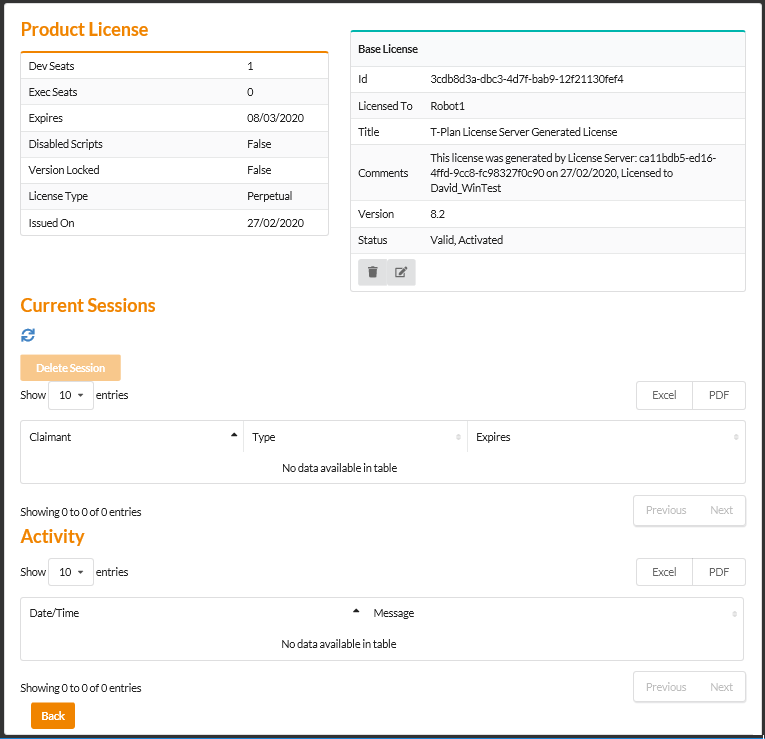The height and width of the screenshot is (739, 765).
Task: Sort activity by the Date/Time column
Action: (191, 613)
